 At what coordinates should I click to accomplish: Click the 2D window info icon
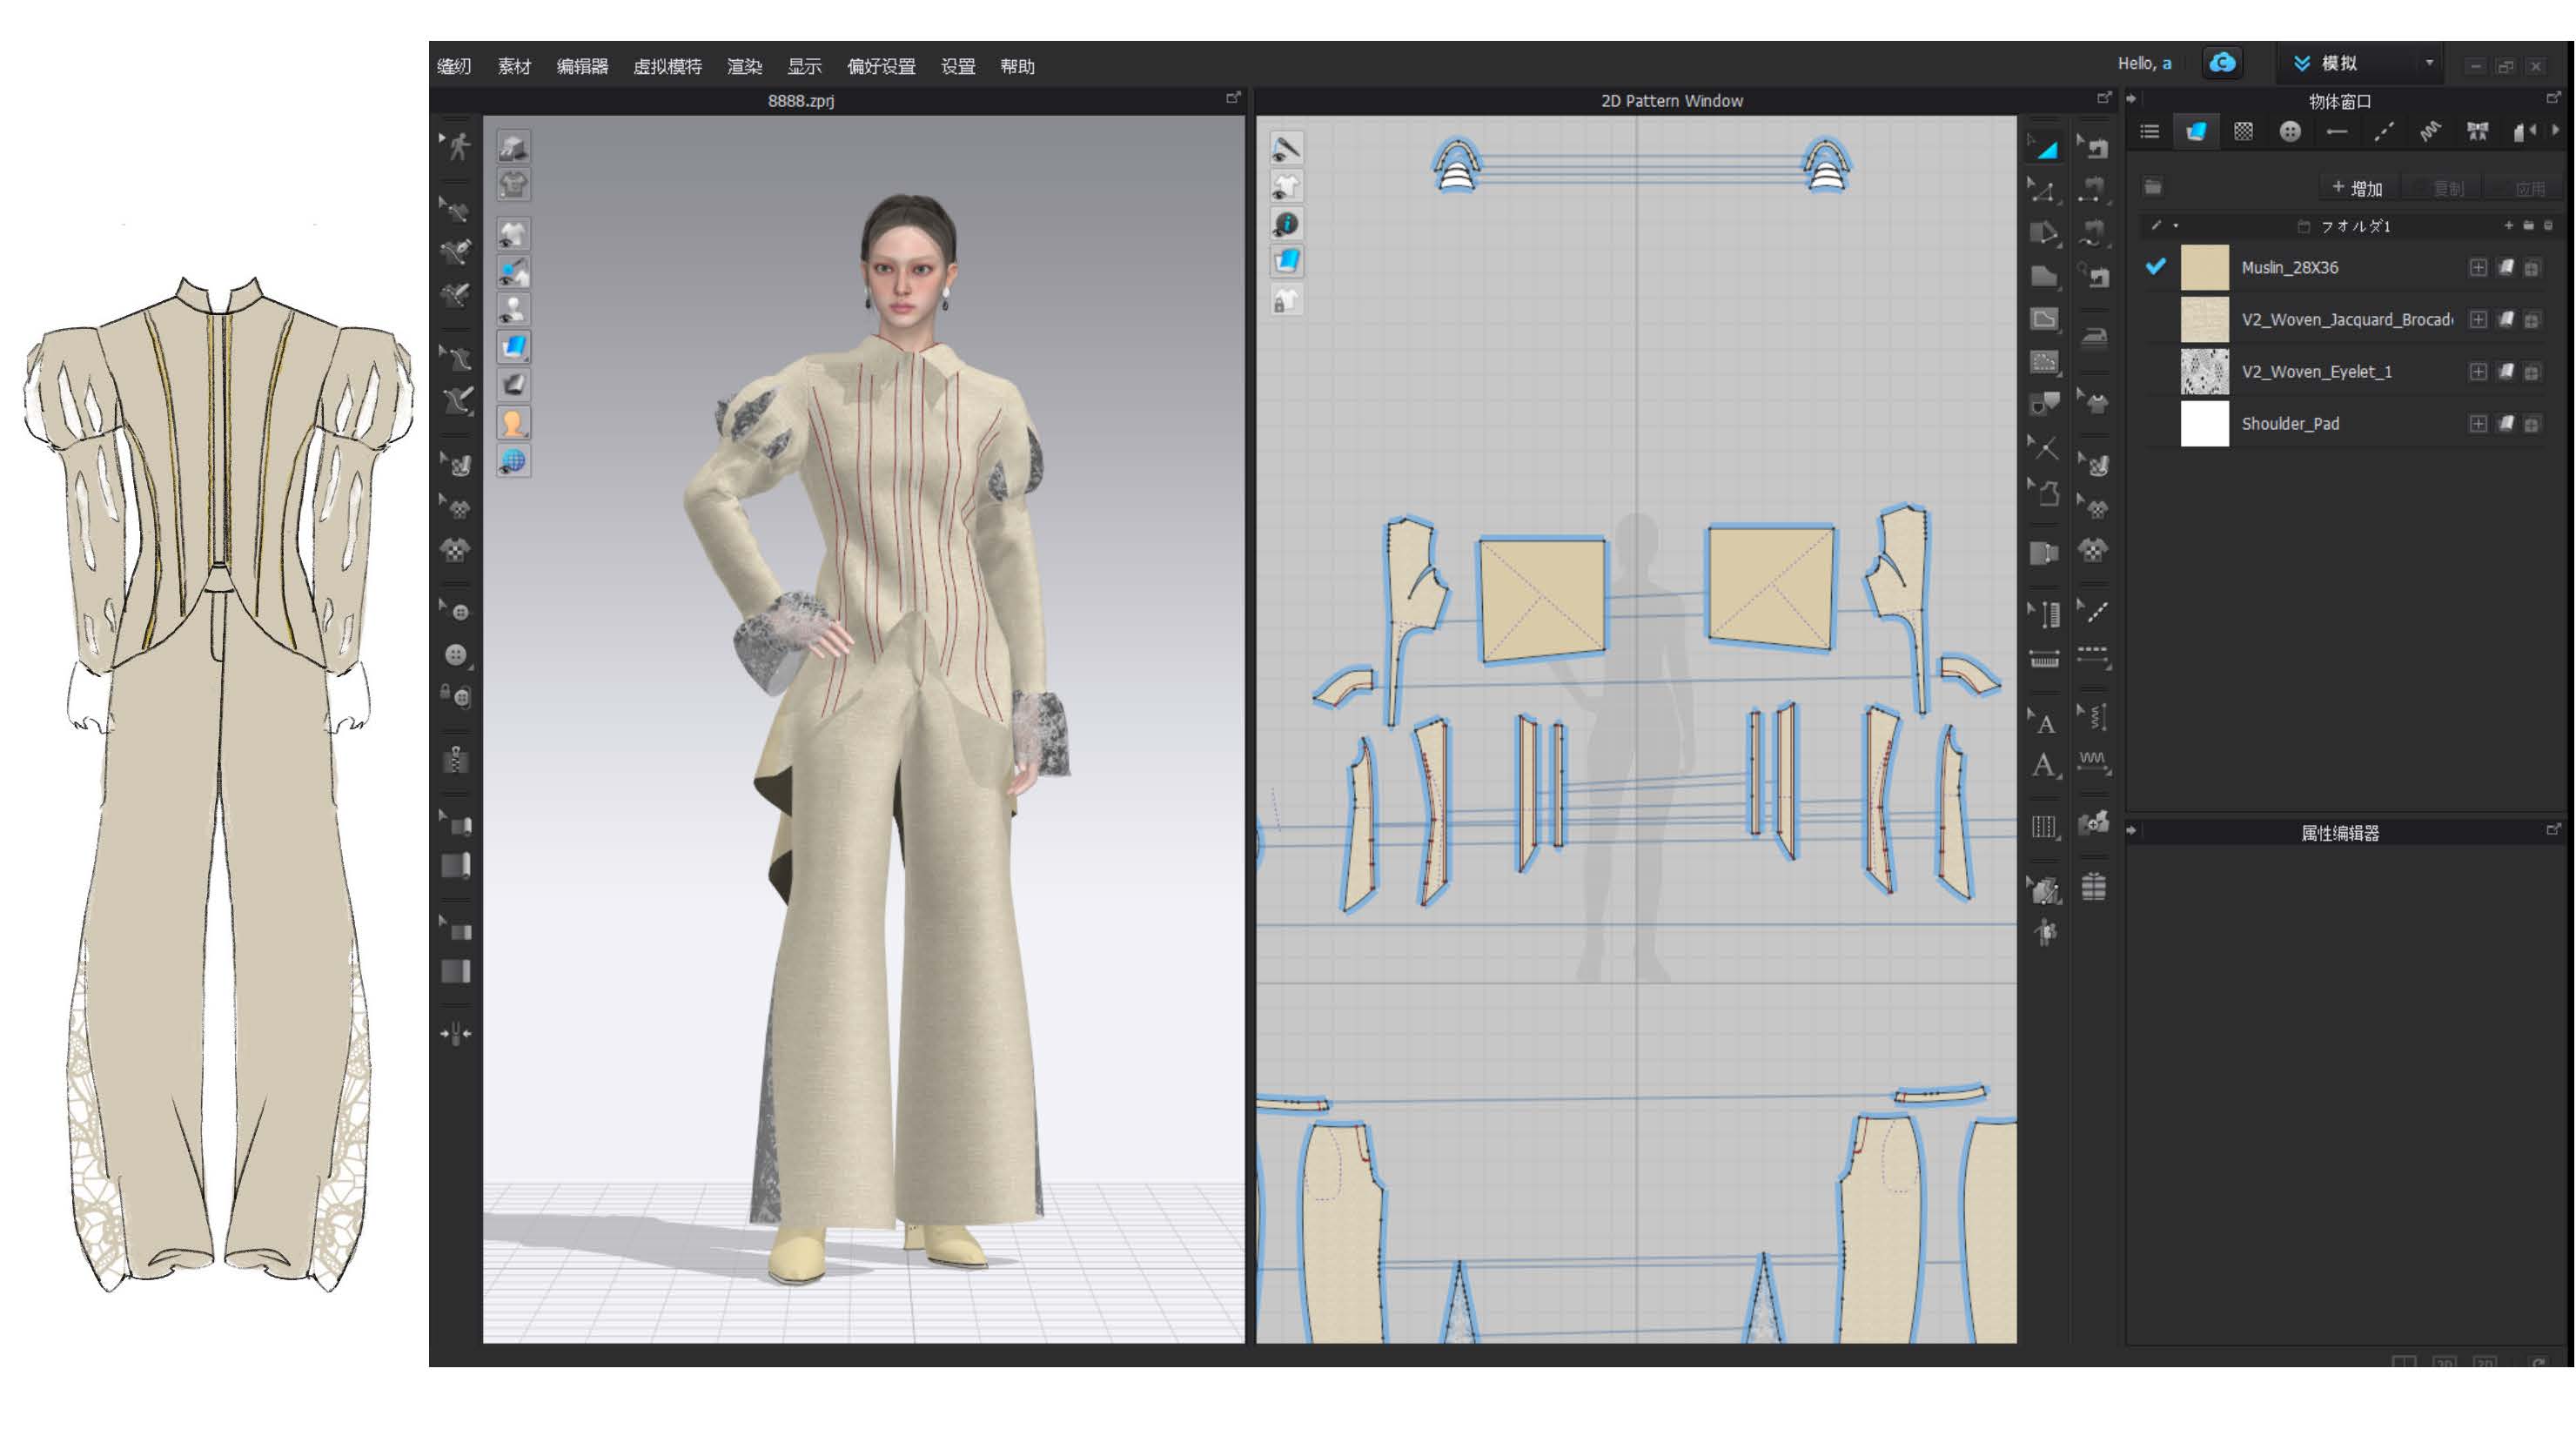(x=1287, y=224)
